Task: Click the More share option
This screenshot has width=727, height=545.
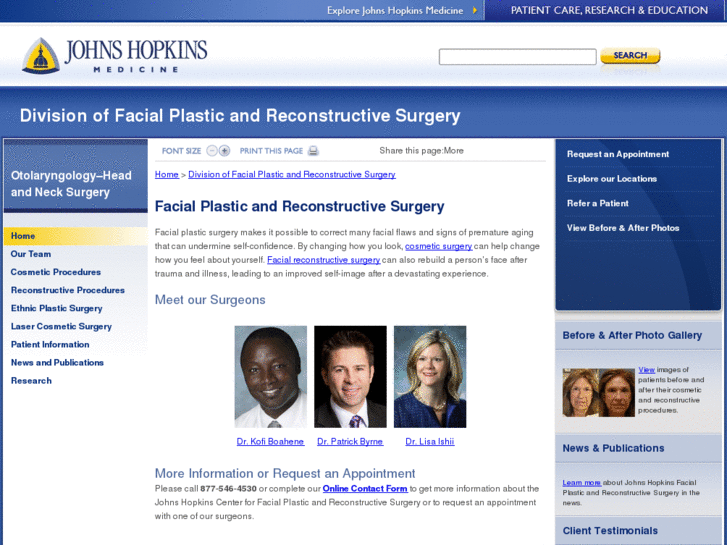Action: 453,150
